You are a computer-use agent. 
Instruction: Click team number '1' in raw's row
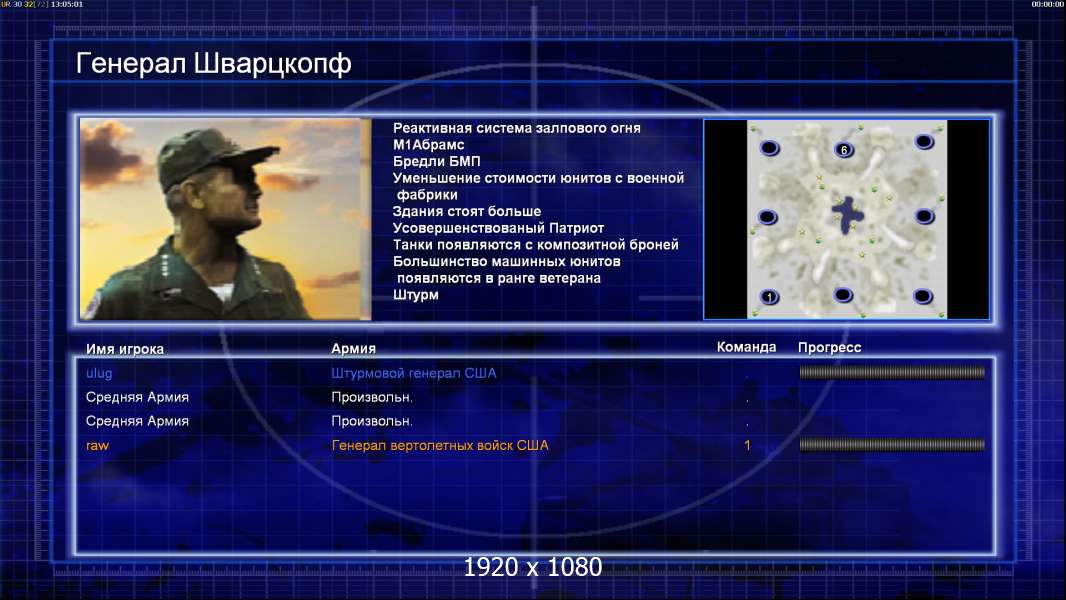point(747,446)
